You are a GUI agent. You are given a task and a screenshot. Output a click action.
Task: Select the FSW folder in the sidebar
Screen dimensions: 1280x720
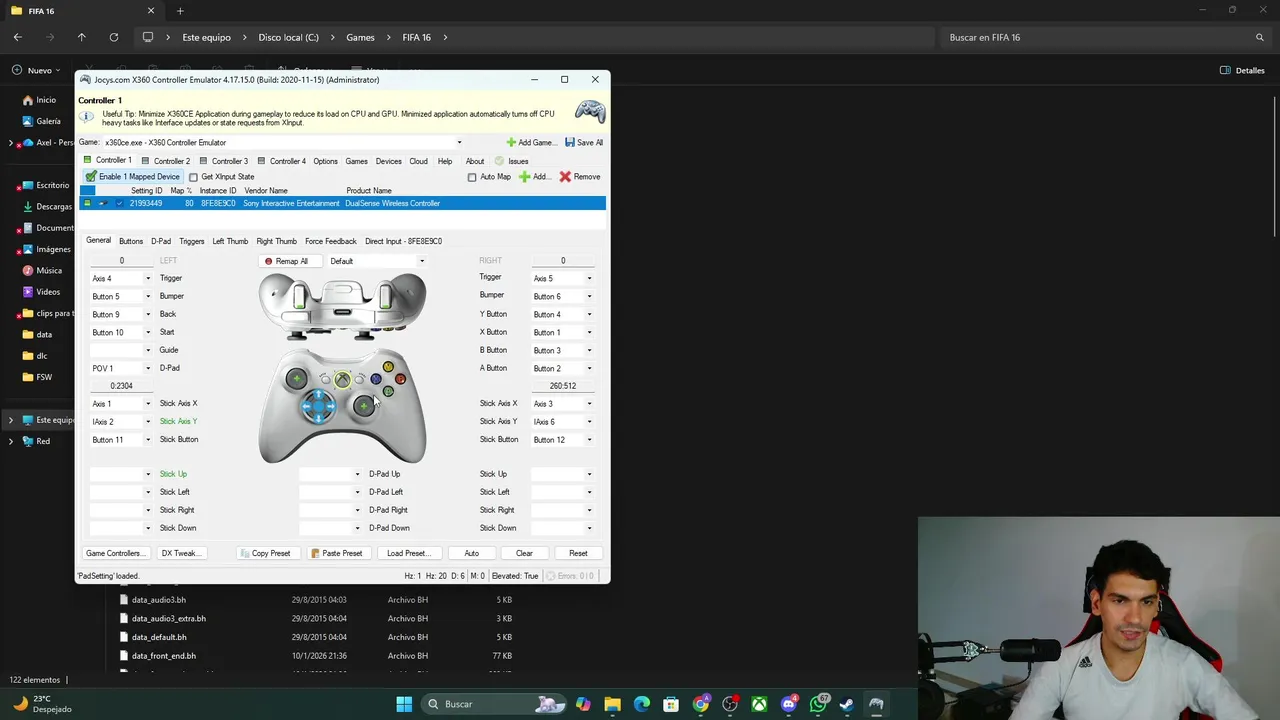44,377
